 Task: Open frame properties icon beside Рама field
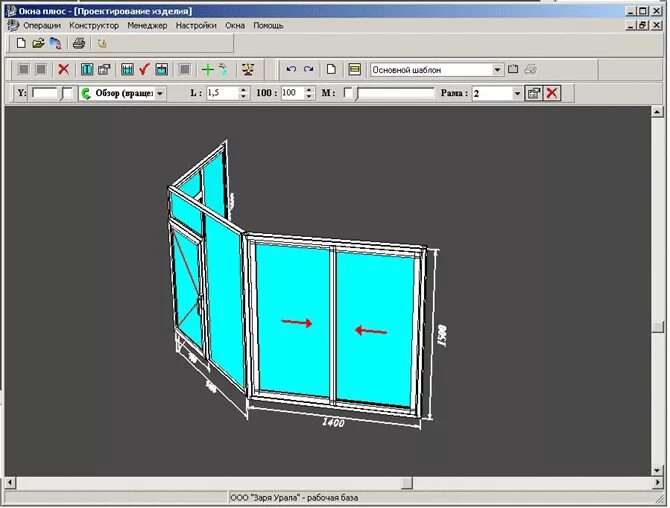534,93
